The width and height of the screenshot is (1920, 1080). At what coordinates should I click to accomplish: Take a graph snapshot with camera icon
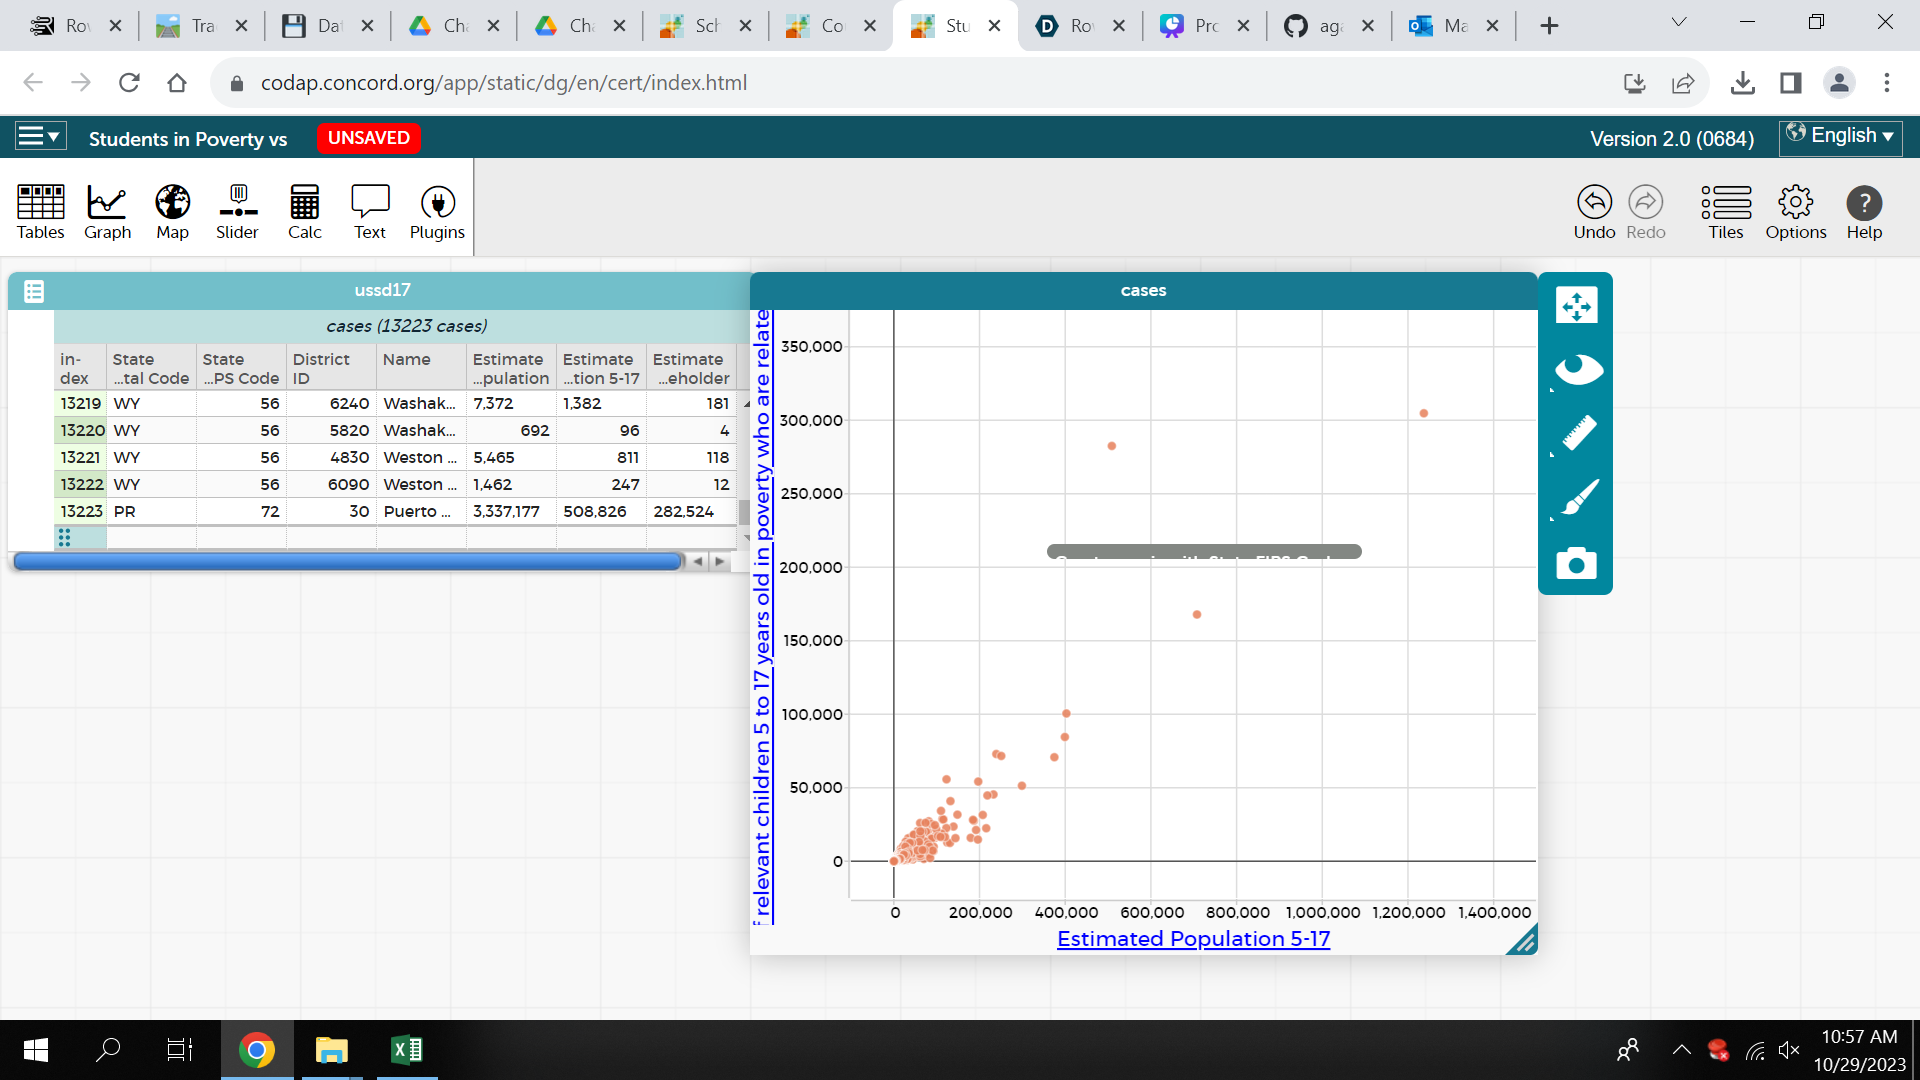click(1576, 564)
